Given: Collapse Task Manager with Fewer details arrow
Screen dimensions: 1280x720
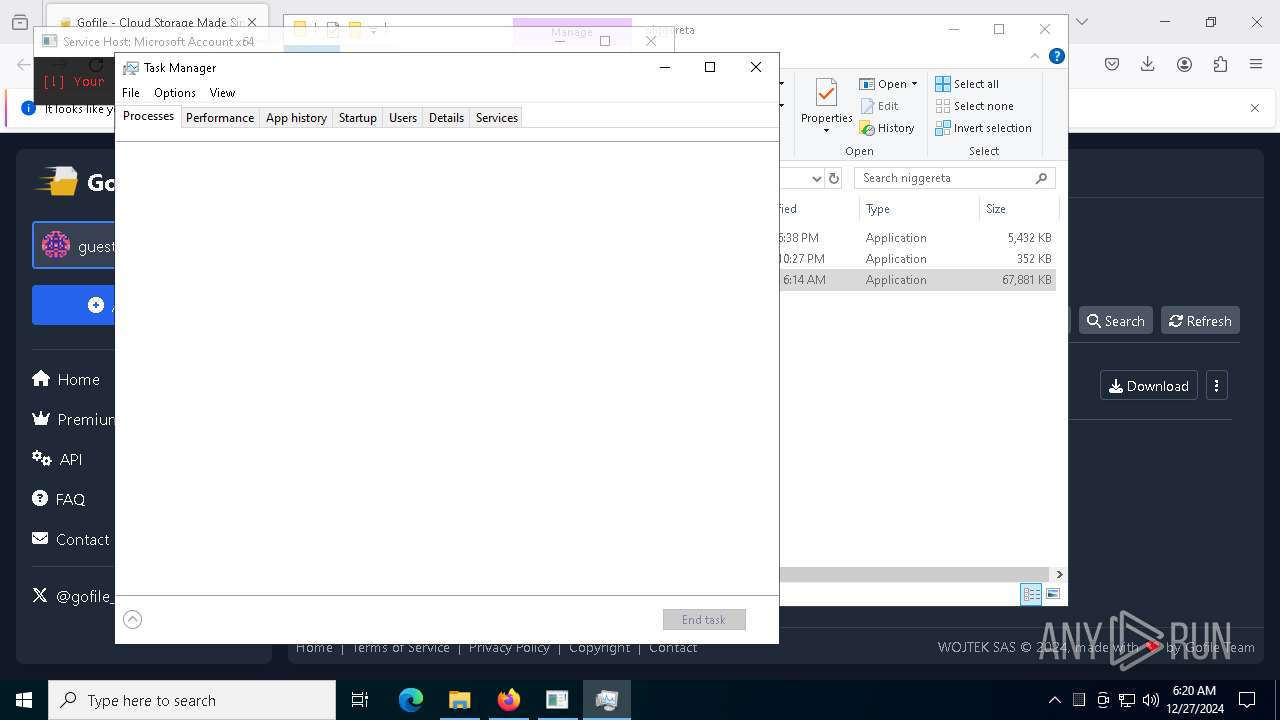Looking at the screenshot, I should coord(133,619).
